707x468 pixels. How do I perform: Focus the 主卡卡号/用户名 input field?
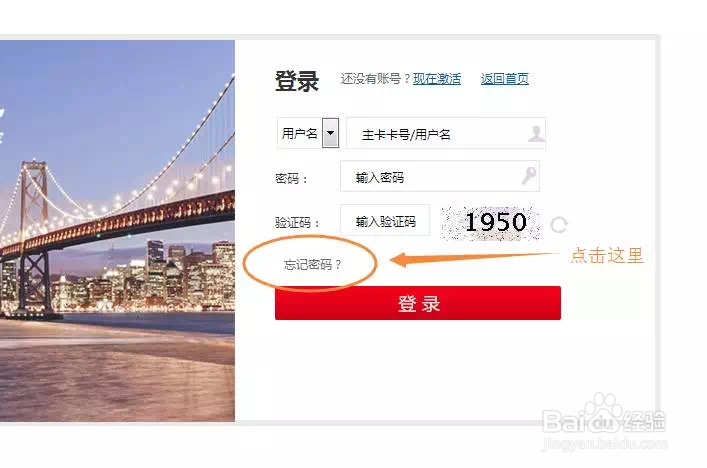point(446,133)
